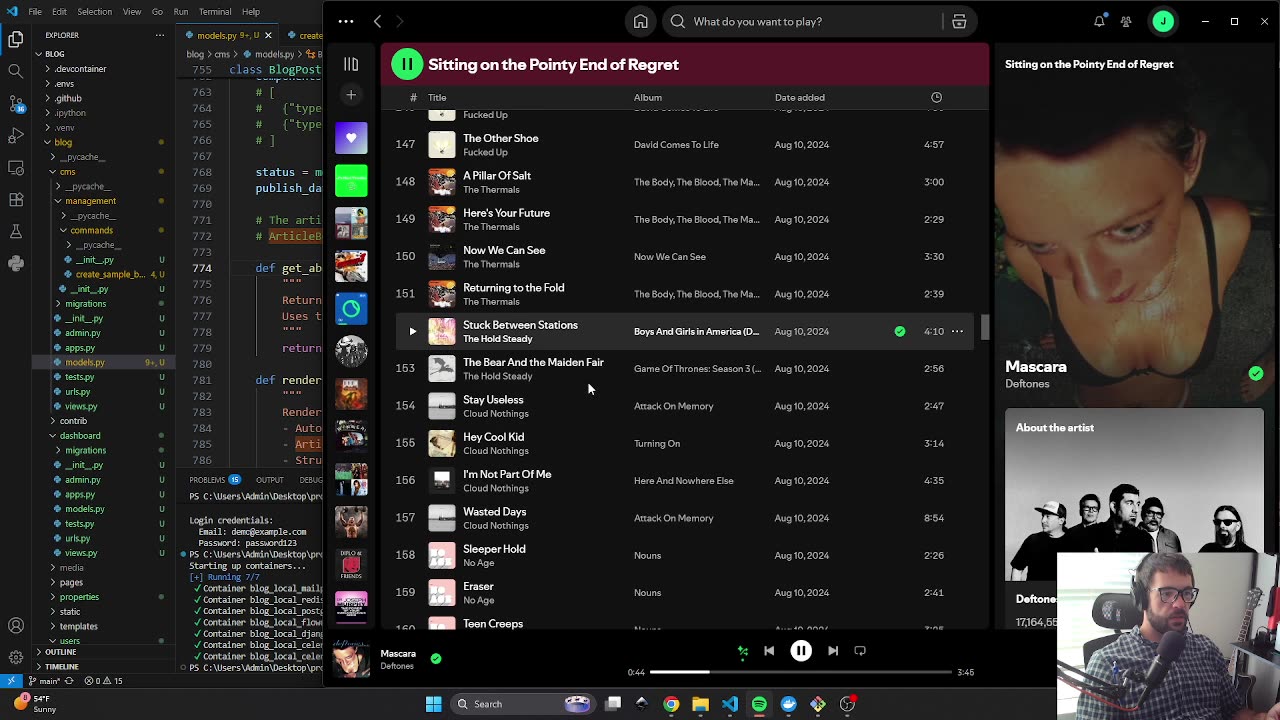Open create_sample_b file in Explorer
Screen dimensions: 1280x720
click(x=110, y=274)
